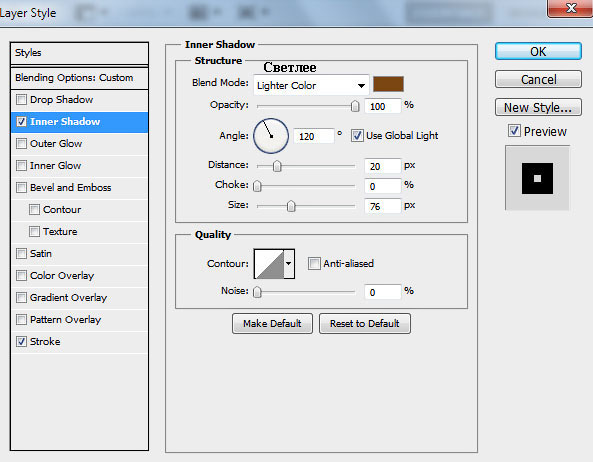Click the Make Default button
Screen dimensions: 593x462
click(x=272, y=324)
